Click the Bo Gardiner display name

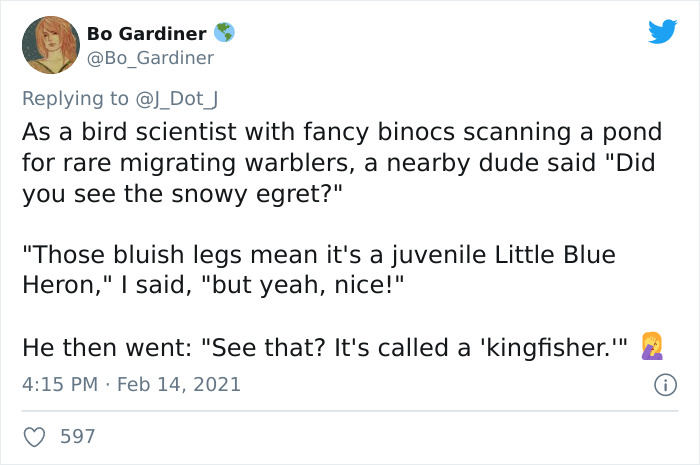pos(146,34)
